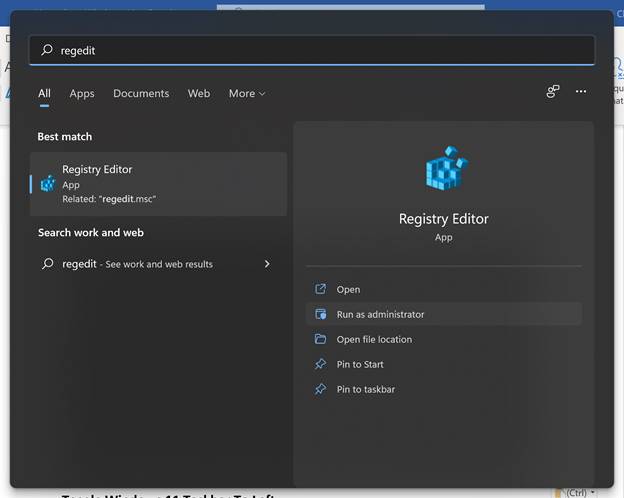Click the search icon beside regedit web result
The image size is (624, 498).
[48, 264]
